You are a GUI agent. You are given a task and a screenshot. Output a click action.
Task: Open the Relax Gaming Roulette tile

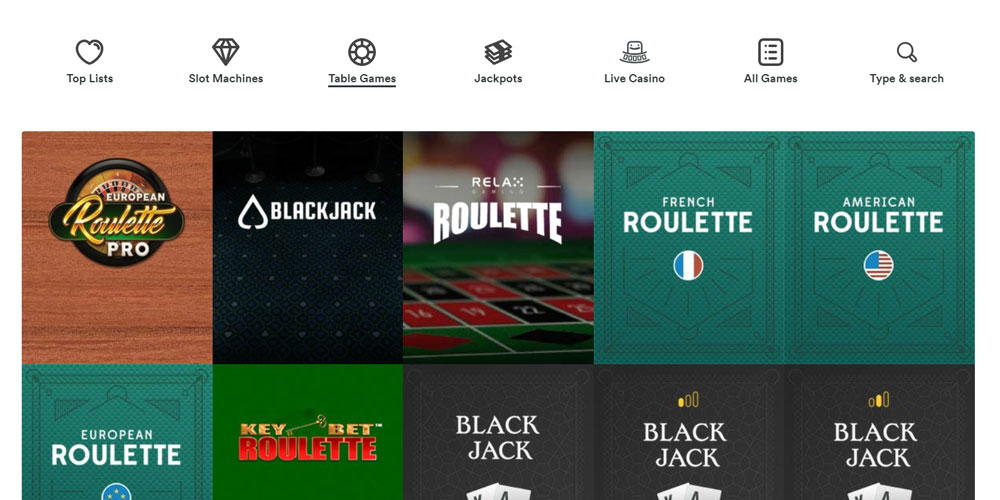[x=498, y=247]
